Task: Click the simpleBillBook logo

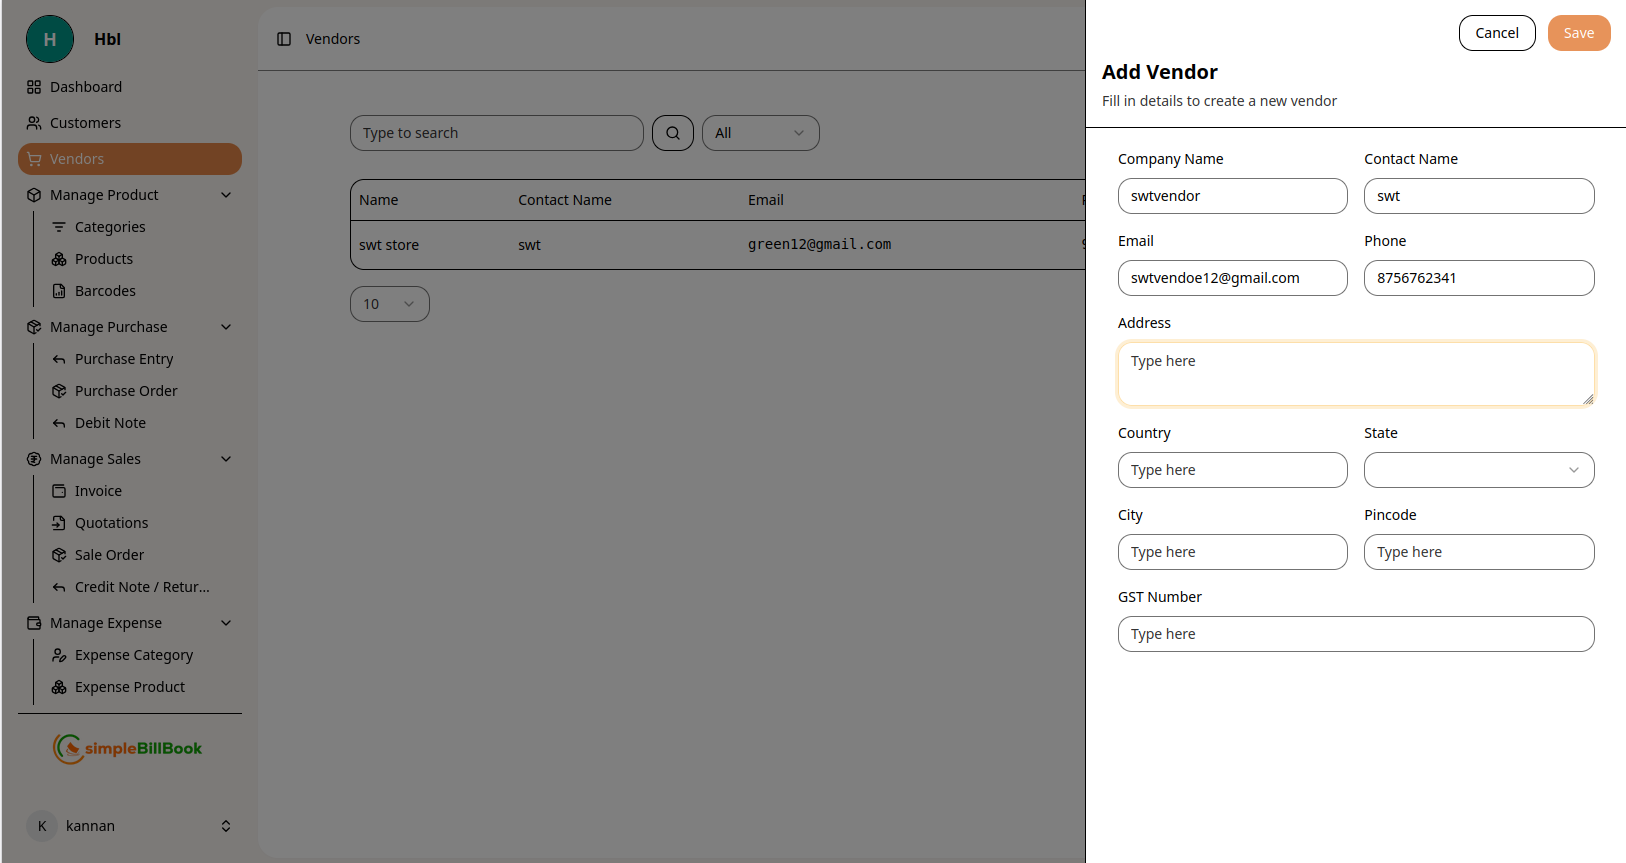Action: (x=128, y=748)
